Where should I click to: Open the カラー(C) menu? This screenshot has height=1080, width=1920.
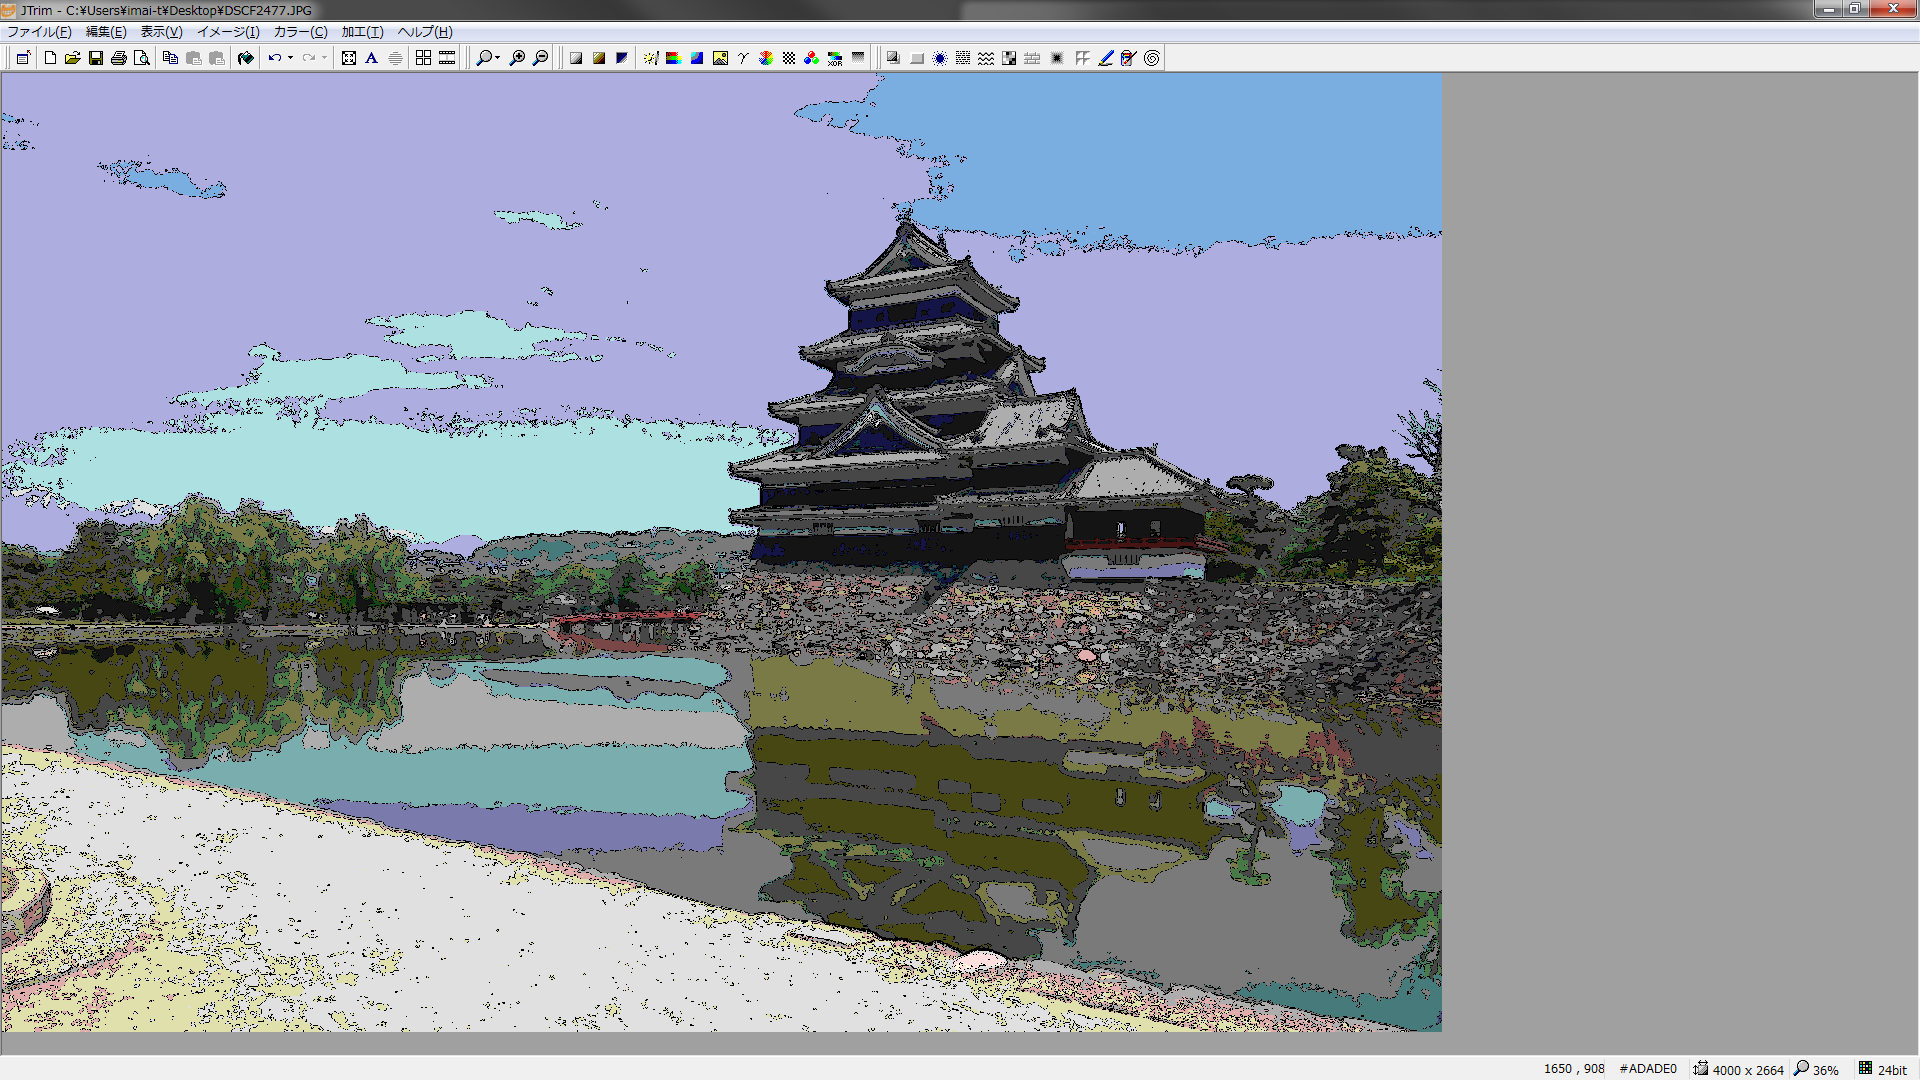[300, 32]
